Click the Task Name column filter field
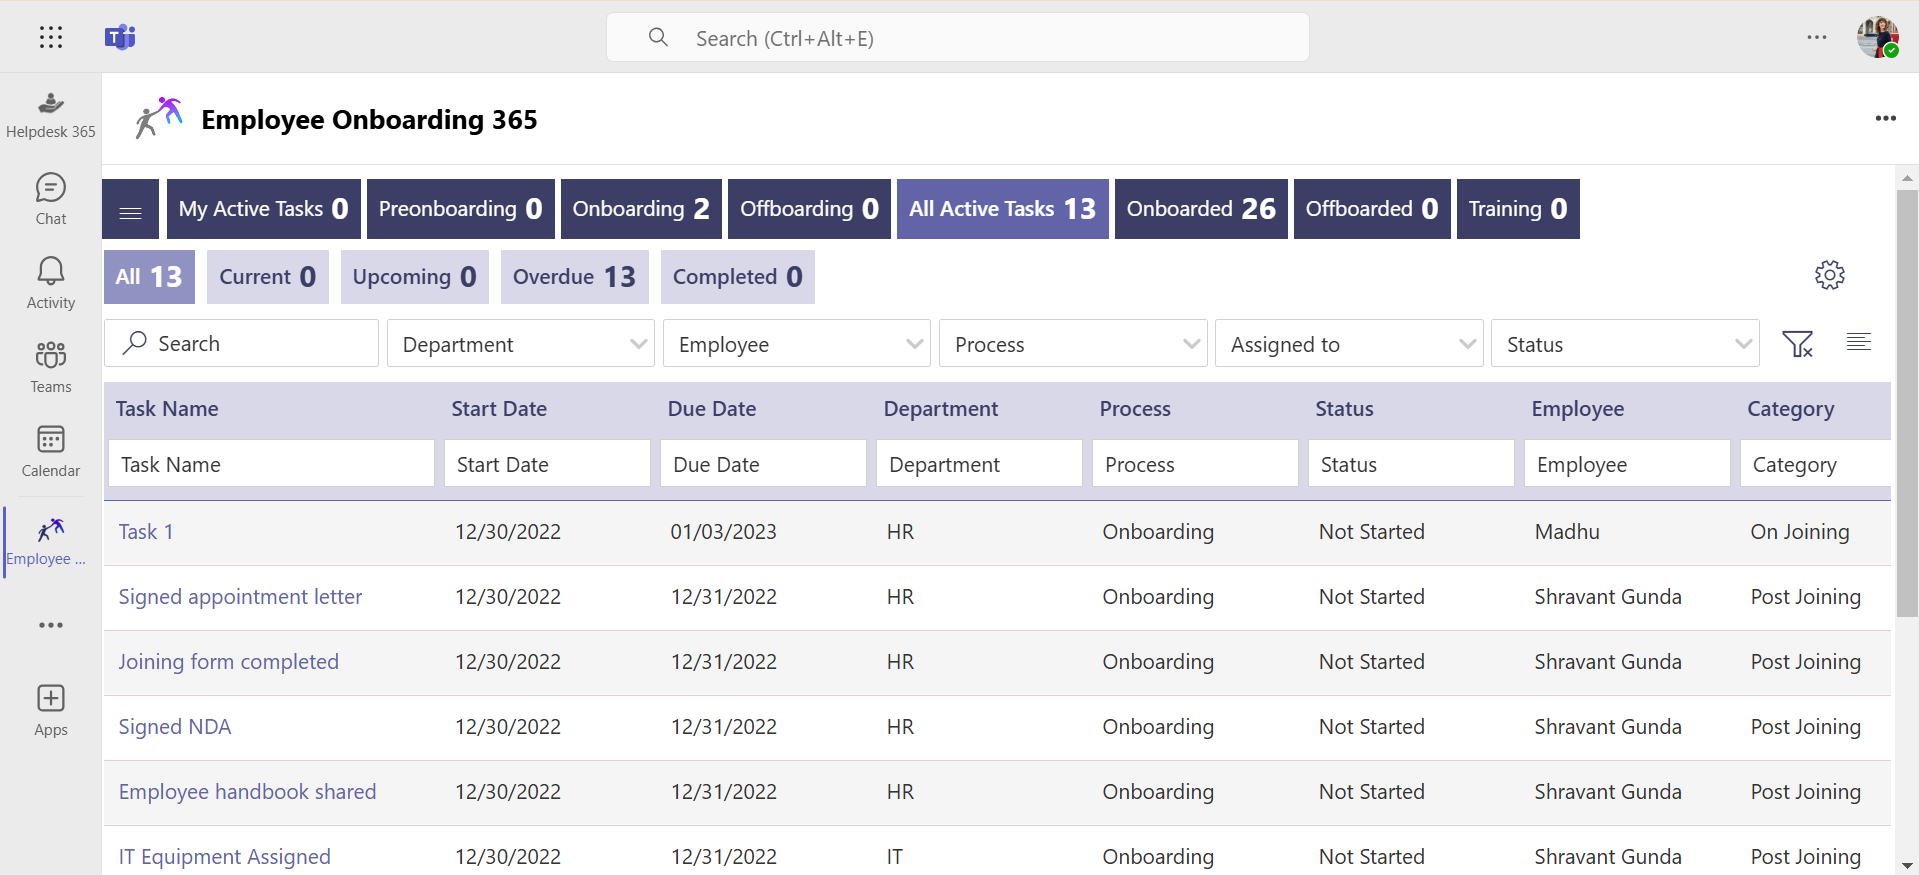This screenshot has height=875, width=1919. (271, 464)
